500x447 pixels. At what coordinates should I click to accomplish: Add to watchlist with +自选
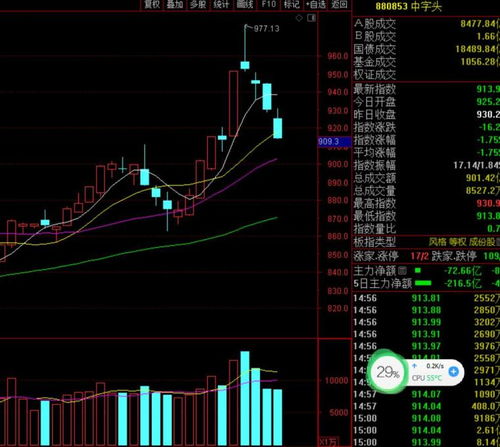[x=316, y=4]
